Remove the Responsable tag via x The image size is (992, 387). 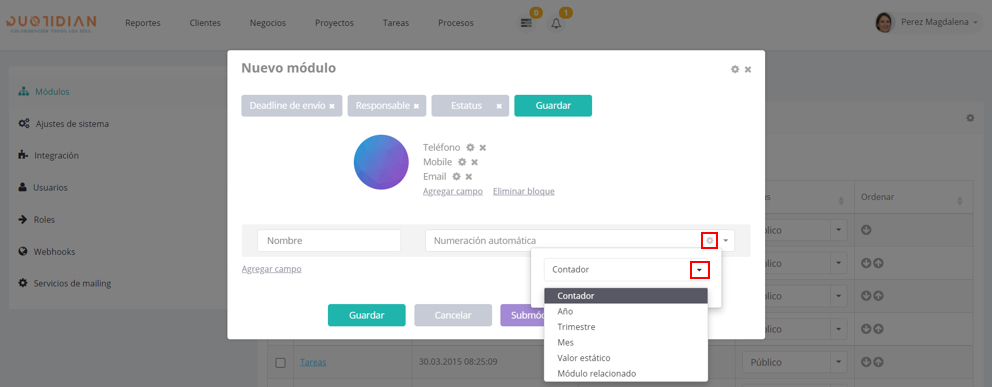(416, 106)
